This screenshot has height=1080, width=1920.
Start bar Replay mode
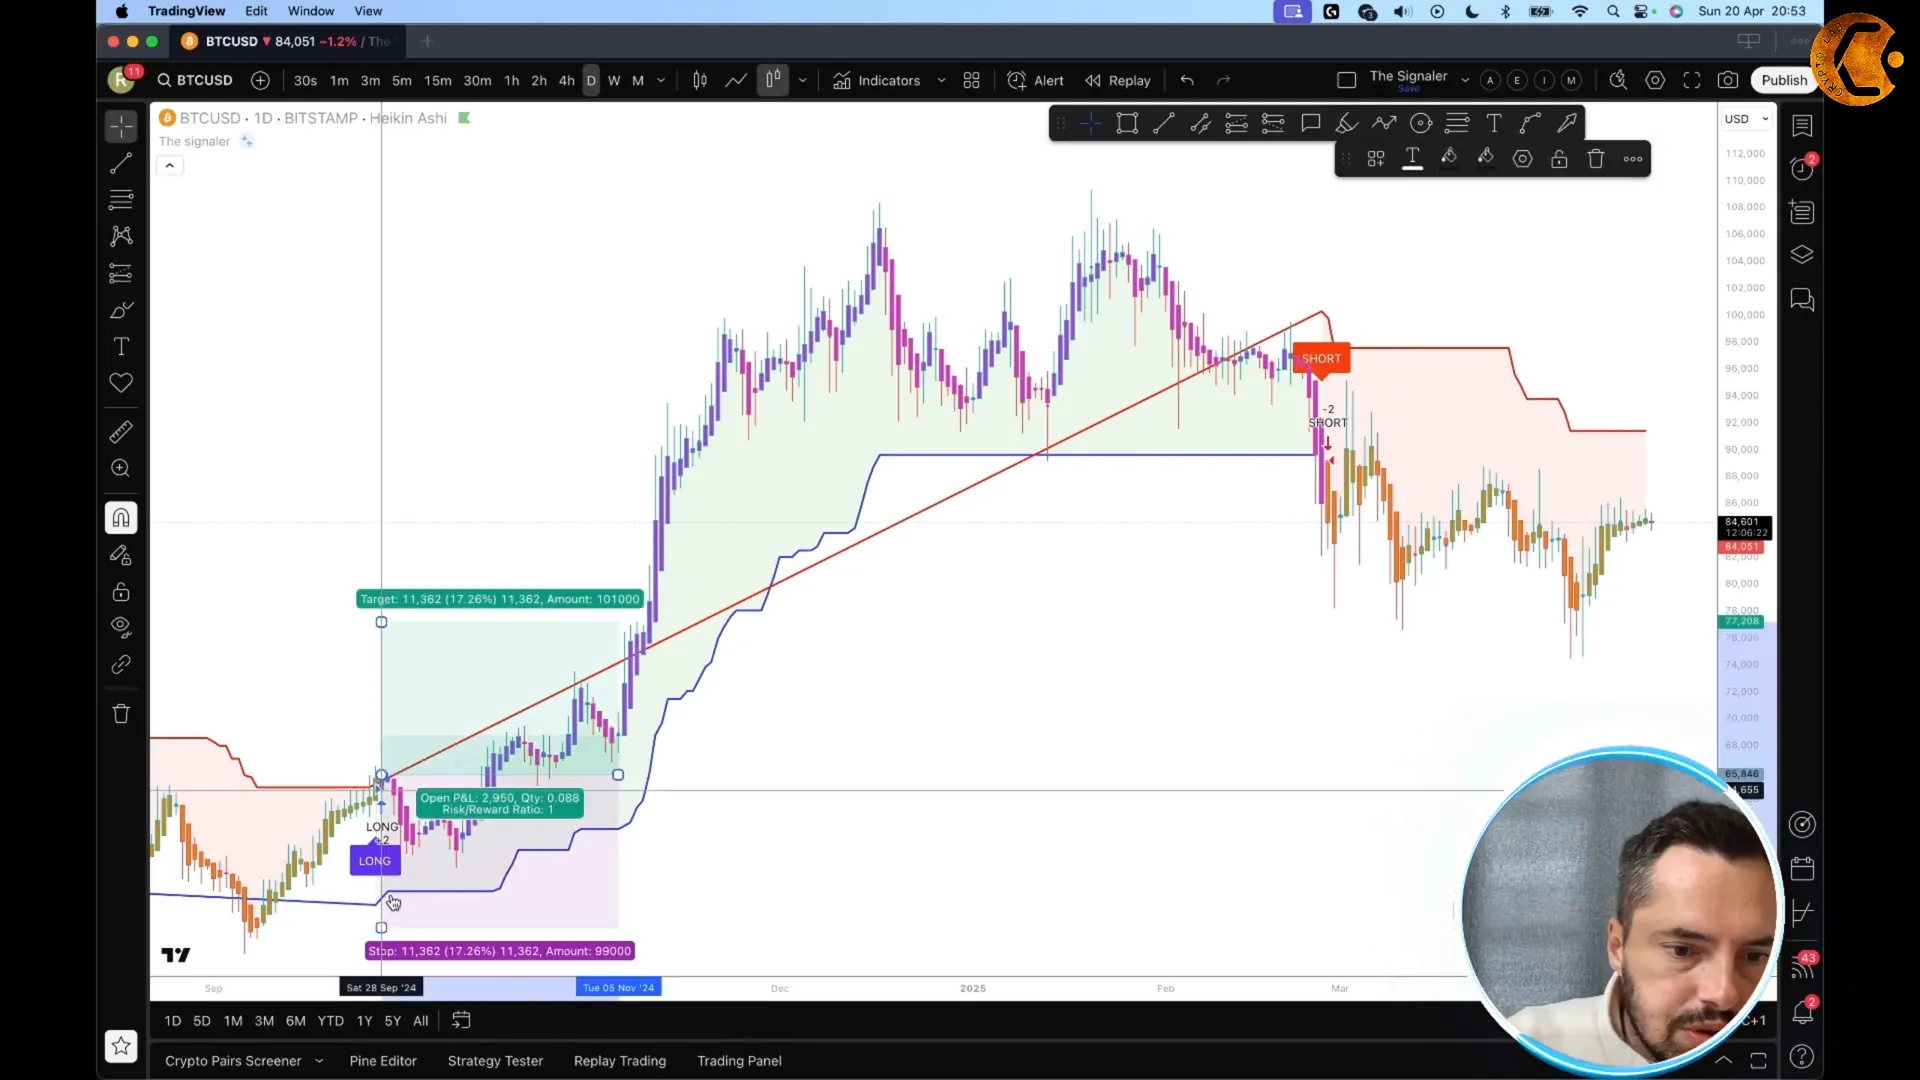coord(1118,81)
